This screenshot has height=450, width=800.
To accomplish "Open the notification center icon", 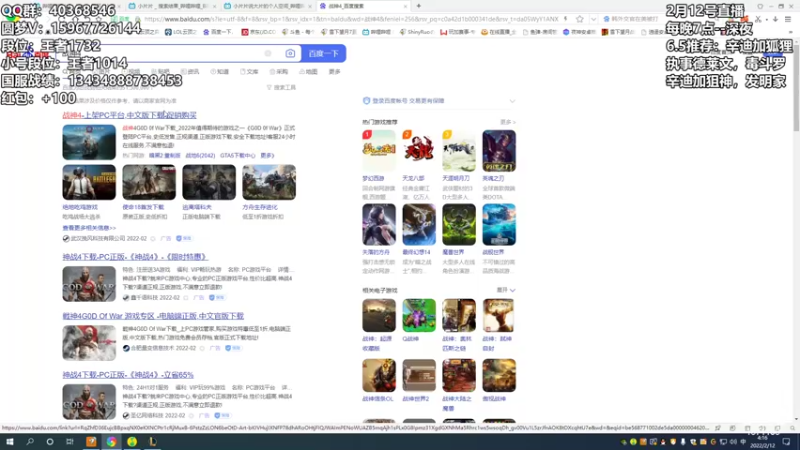I will coord(786,442).
